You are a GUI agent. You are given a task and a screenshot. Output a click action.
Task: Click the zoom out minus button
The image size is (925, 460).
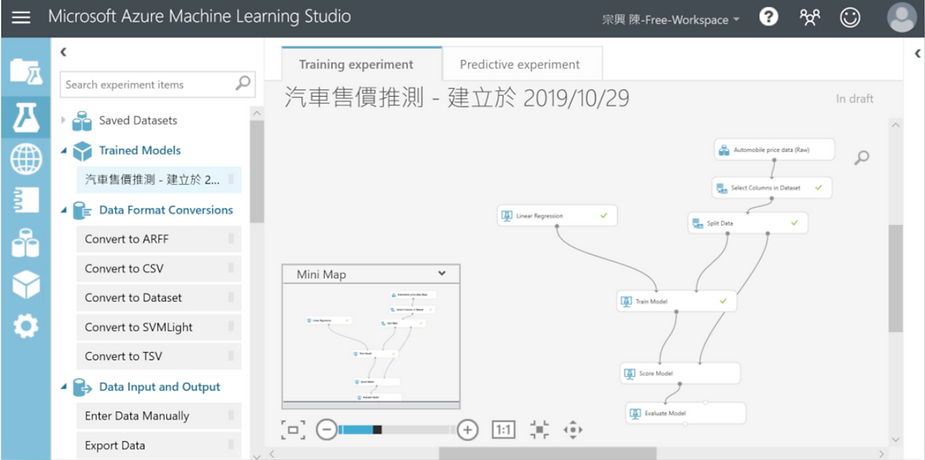[326, 429]
